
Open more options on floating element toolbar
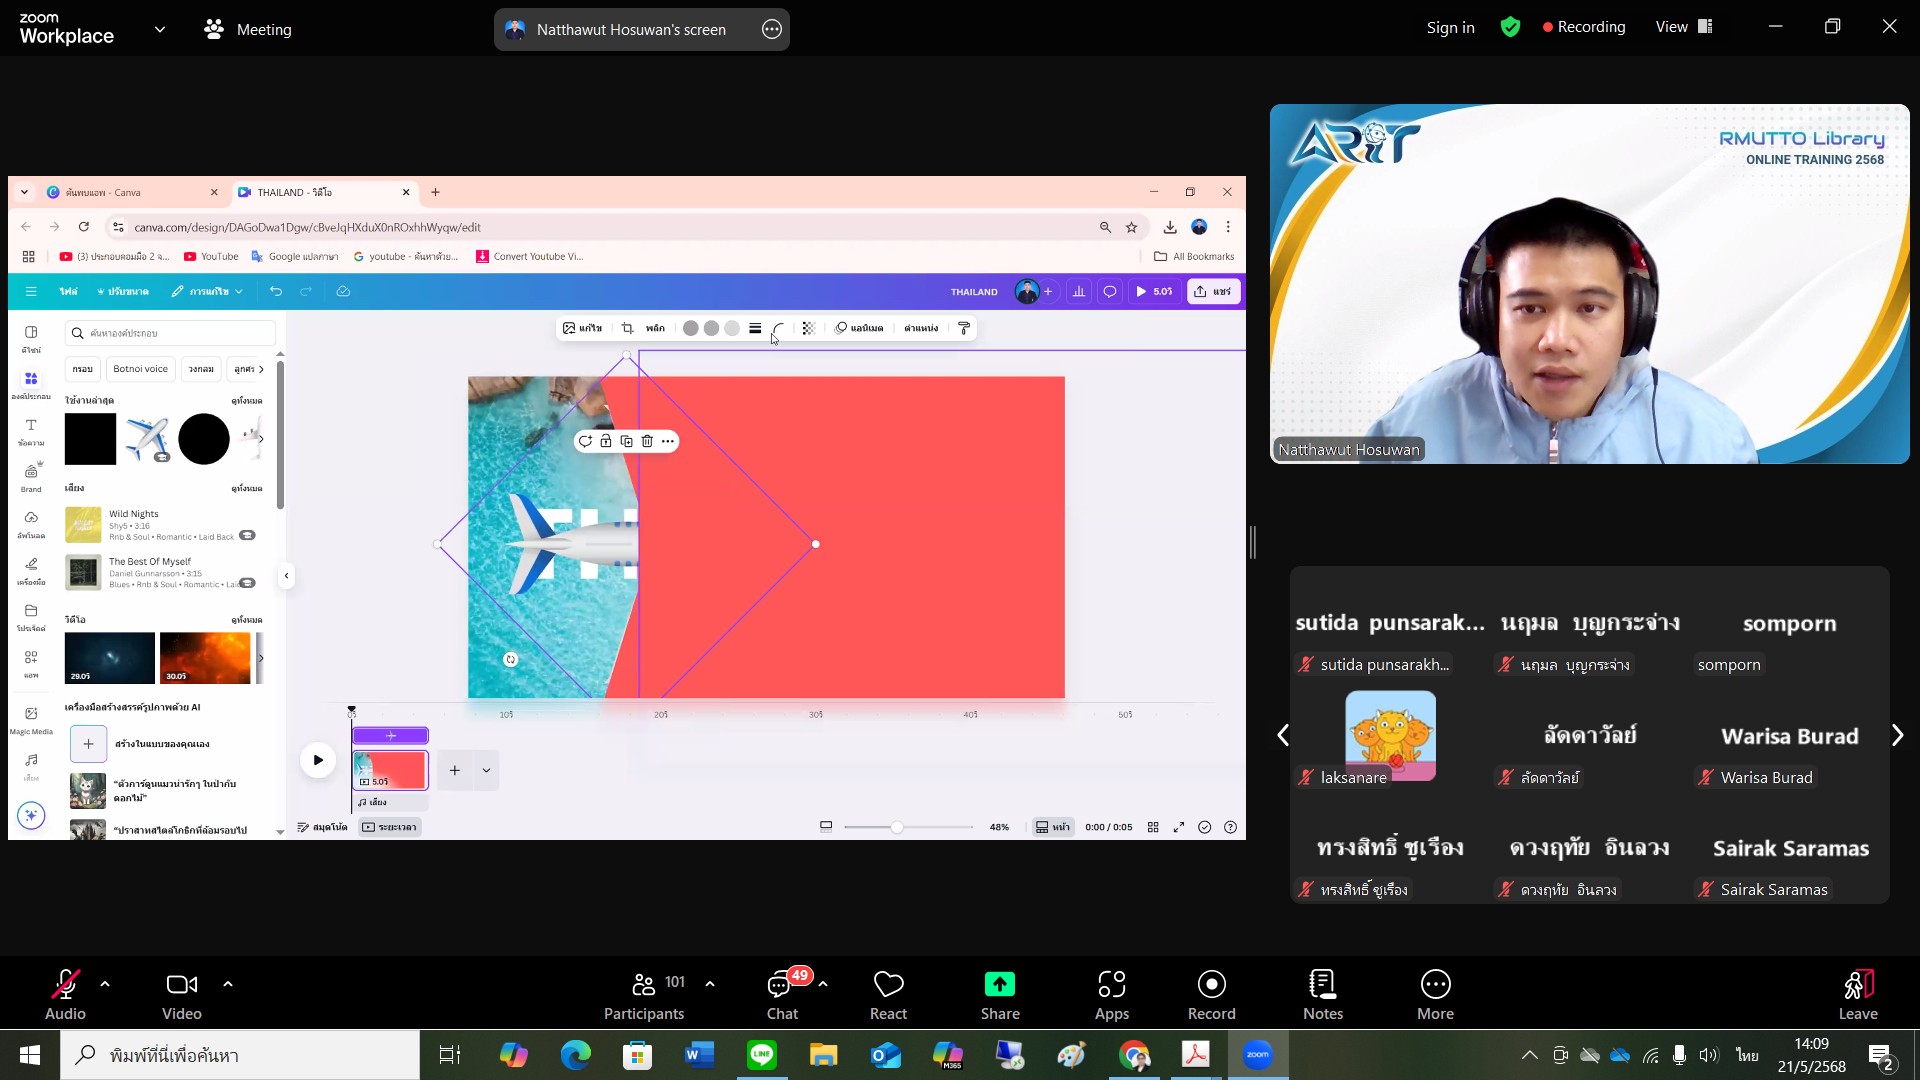point(668,441)
